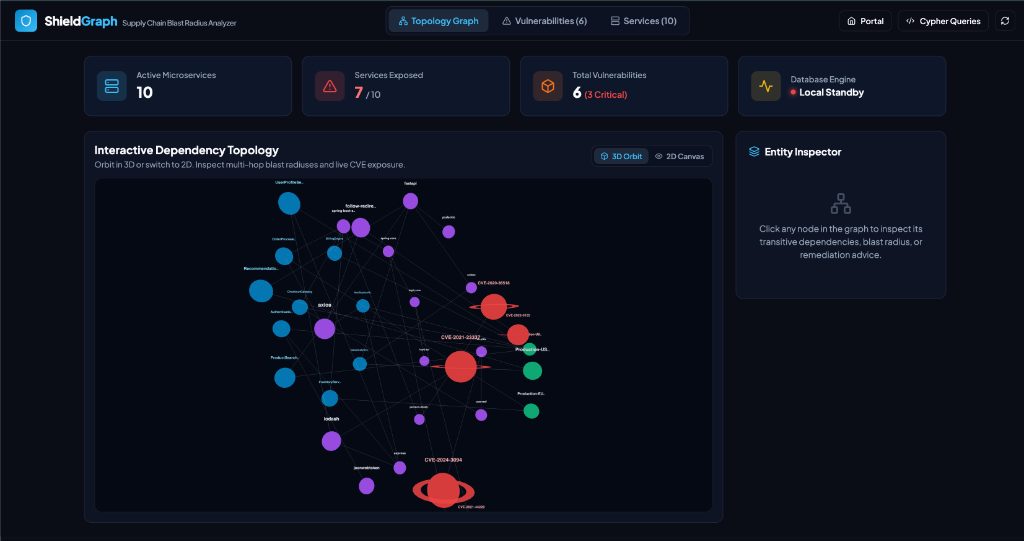The width and height of the screenshot is (1024, 541).
Task: Click the refresh icon button
Action: click(x=1005, y=21)
